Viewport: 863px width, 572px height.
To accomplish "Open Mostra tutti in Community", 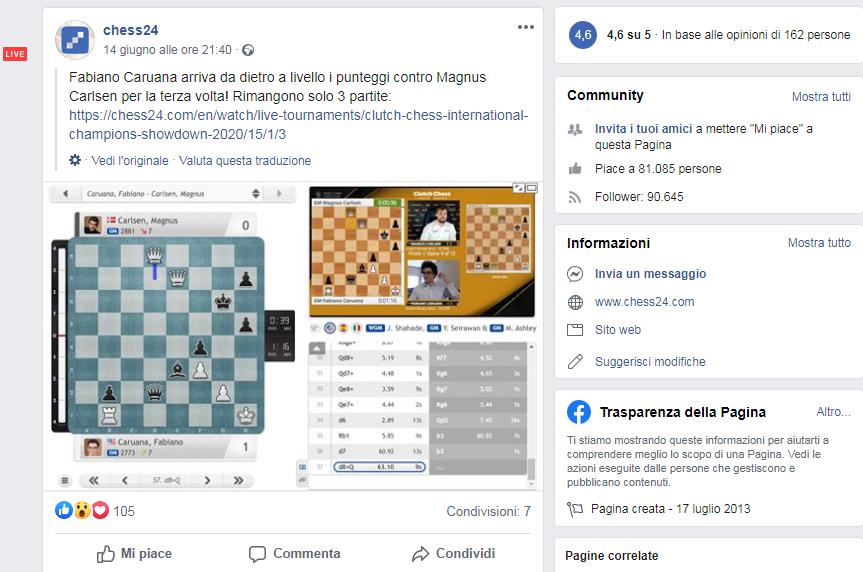I will pyautogui.click(x=821, y=97).
